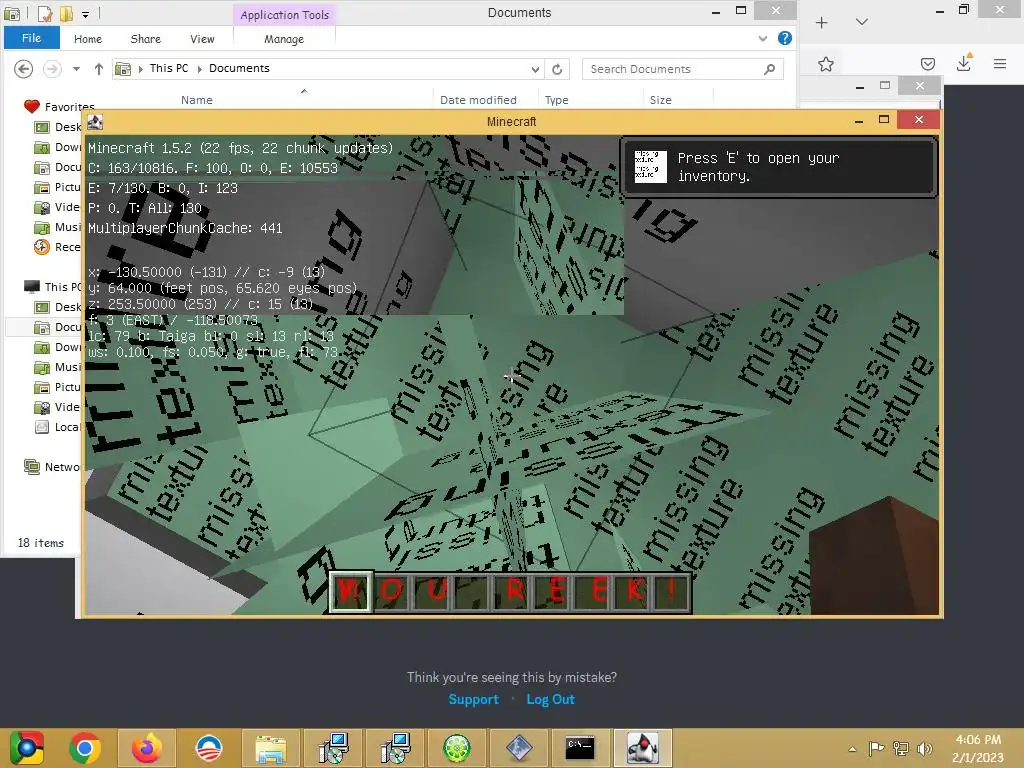Image resolution: width=1024 pixels, height=768 pixels.
Task: Expand the Explorer ribbon with the chevron
Action: 763,39
